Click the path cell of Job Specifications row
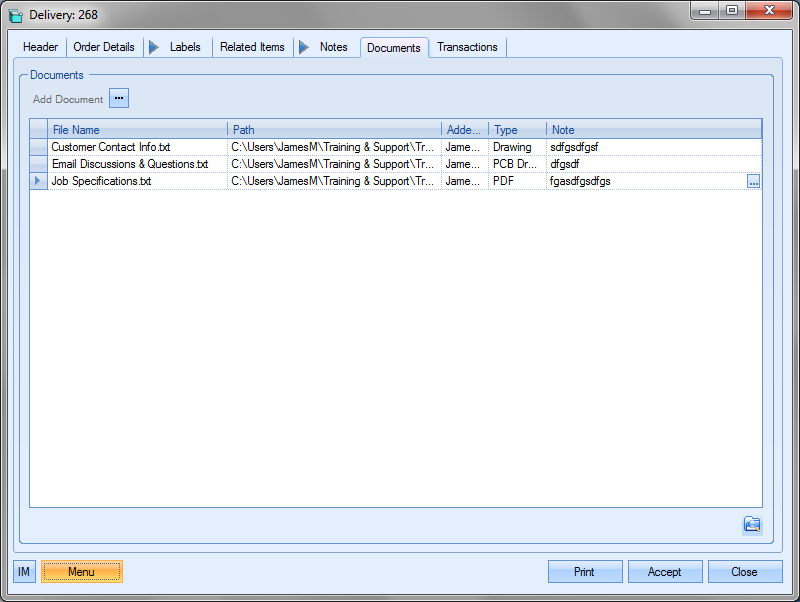This screenshot has width=800, height=602. coord(334,181)
